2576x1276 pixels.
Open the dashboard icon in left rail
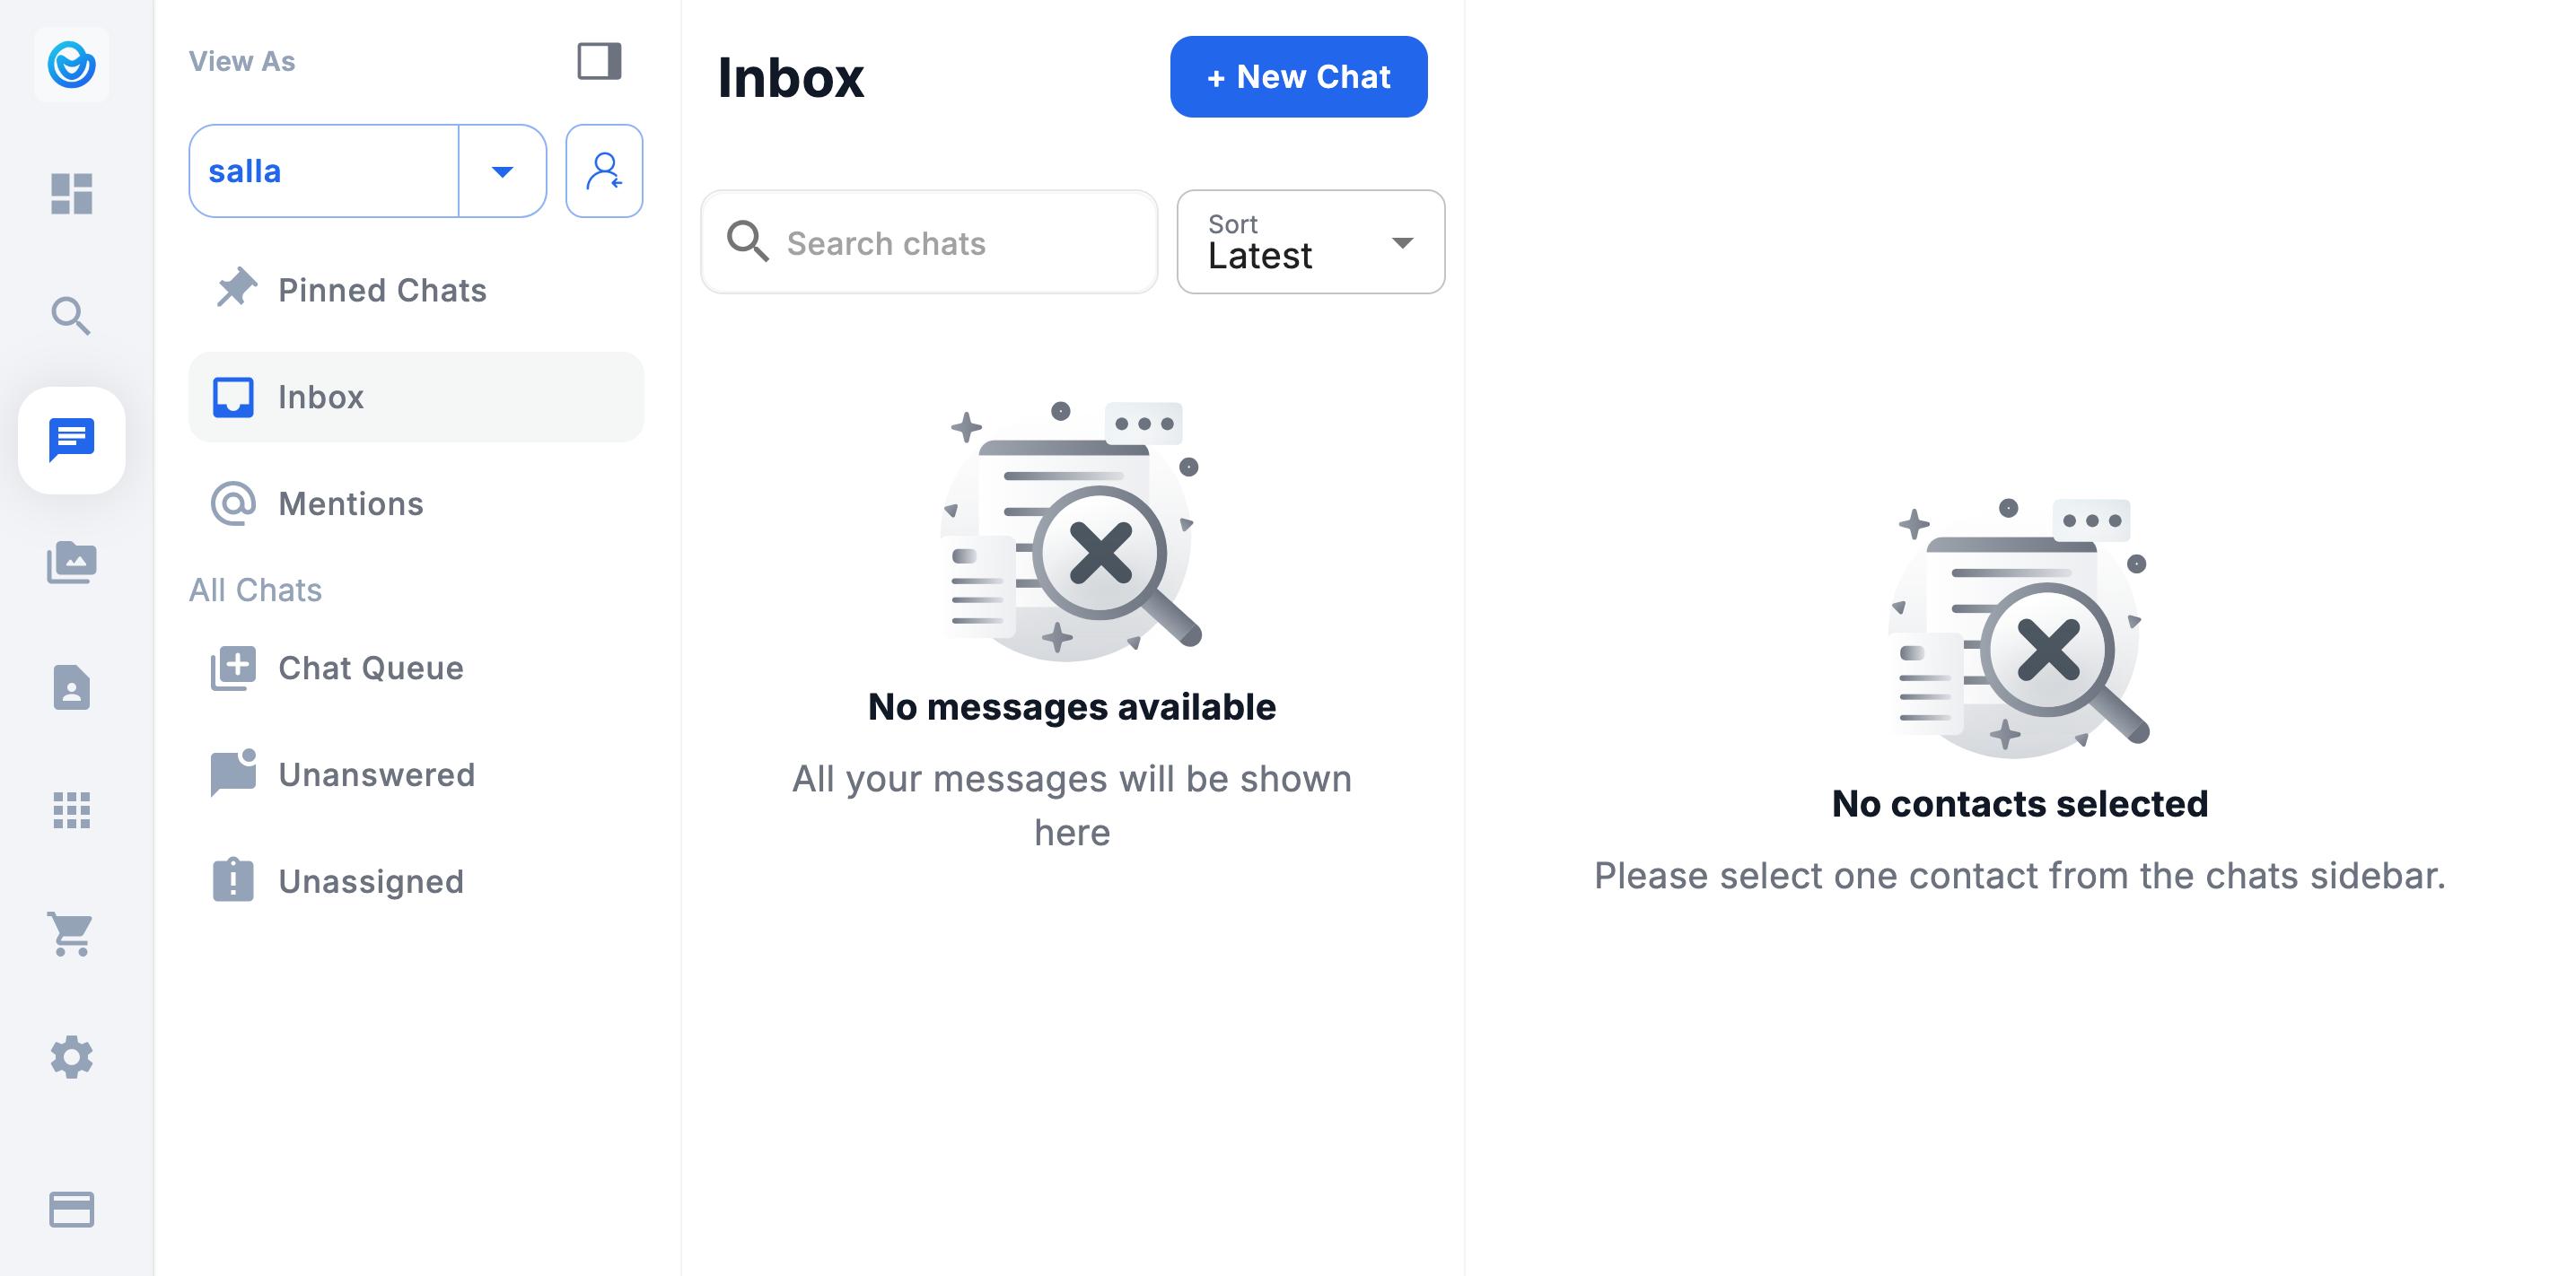(x=71, y=193)
